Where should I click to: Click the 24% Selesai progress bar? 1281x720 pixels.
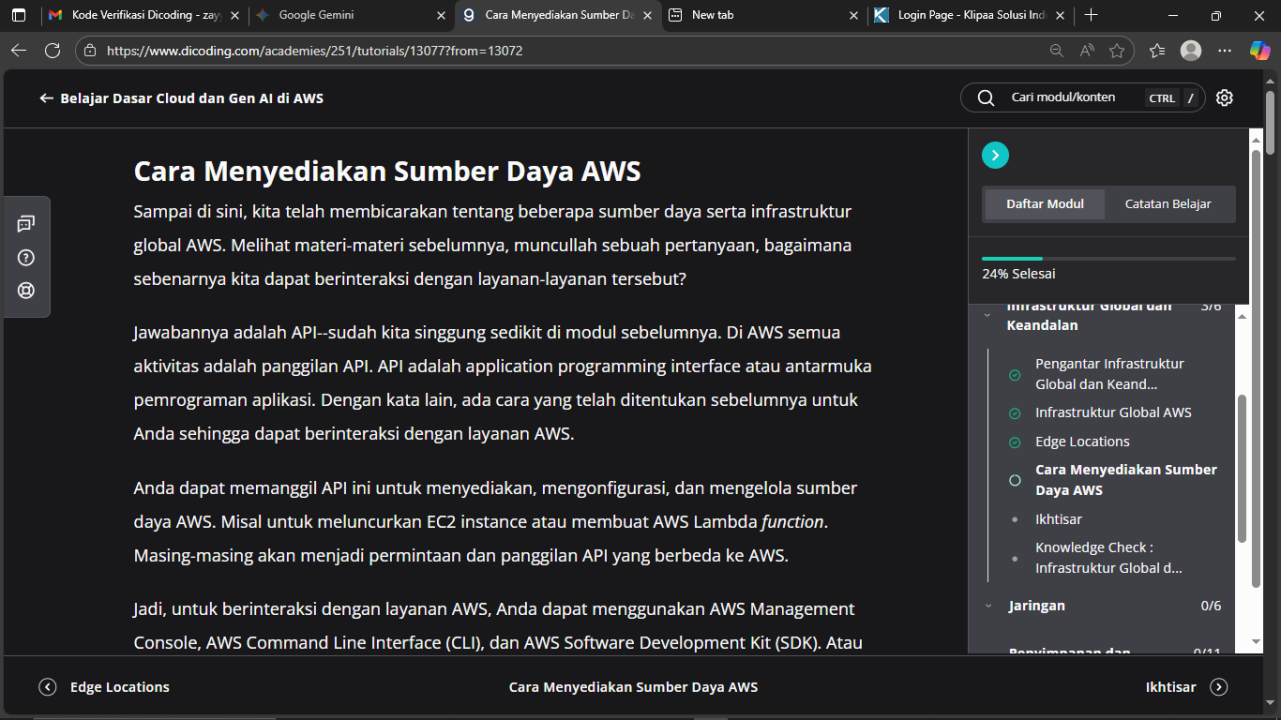coord(1108,259)
